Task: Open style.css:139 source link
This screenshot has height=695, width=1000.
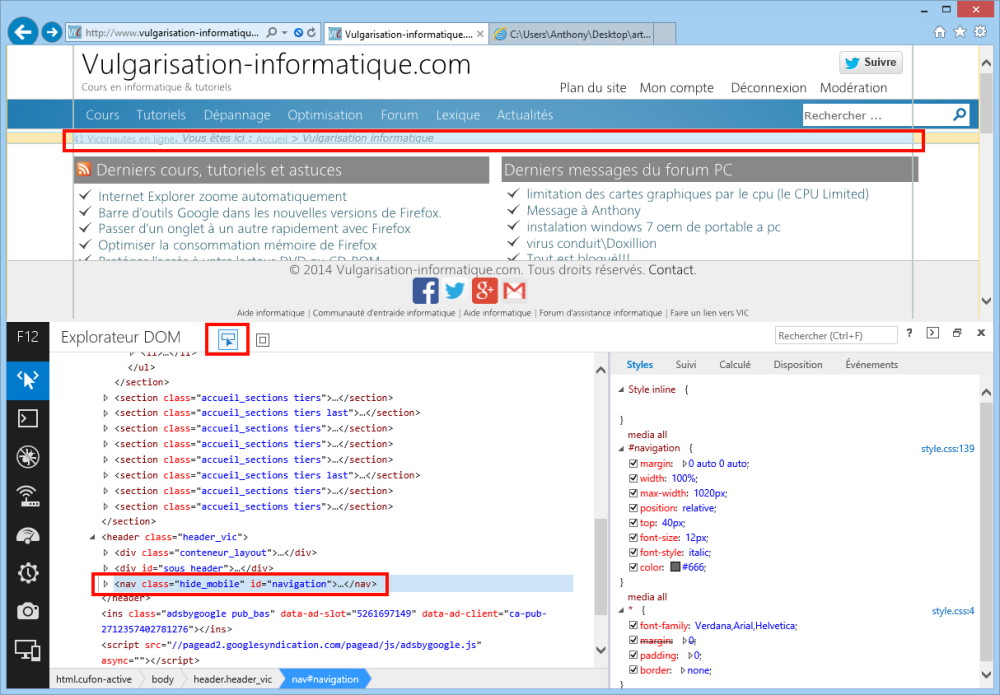Action: (948, 448)
